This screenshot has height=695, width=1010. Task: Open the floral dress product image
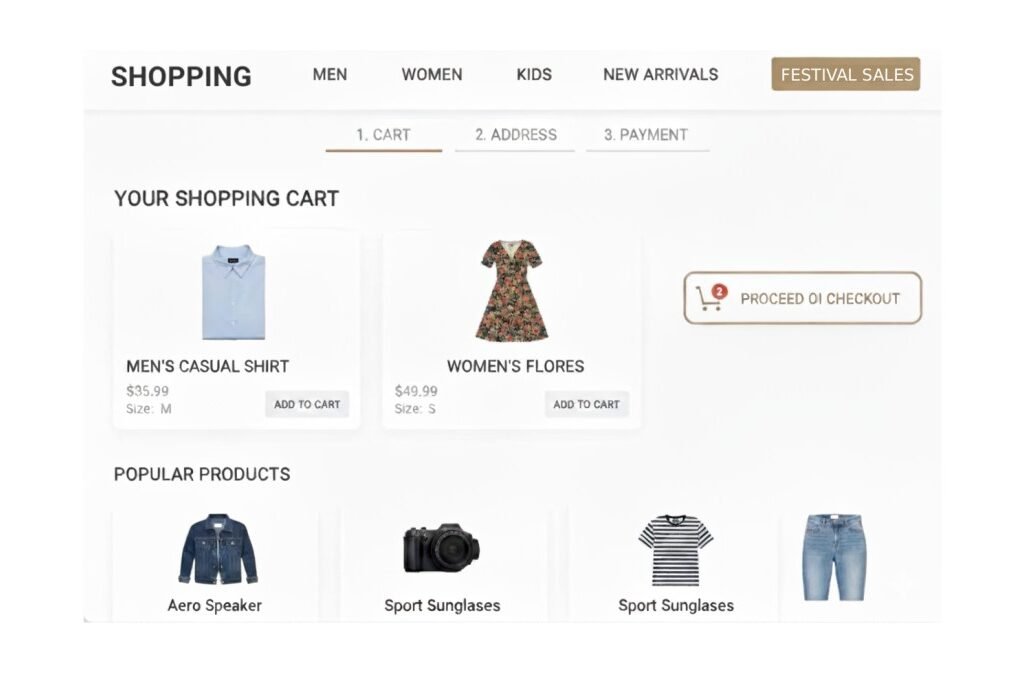pos(511,290)
